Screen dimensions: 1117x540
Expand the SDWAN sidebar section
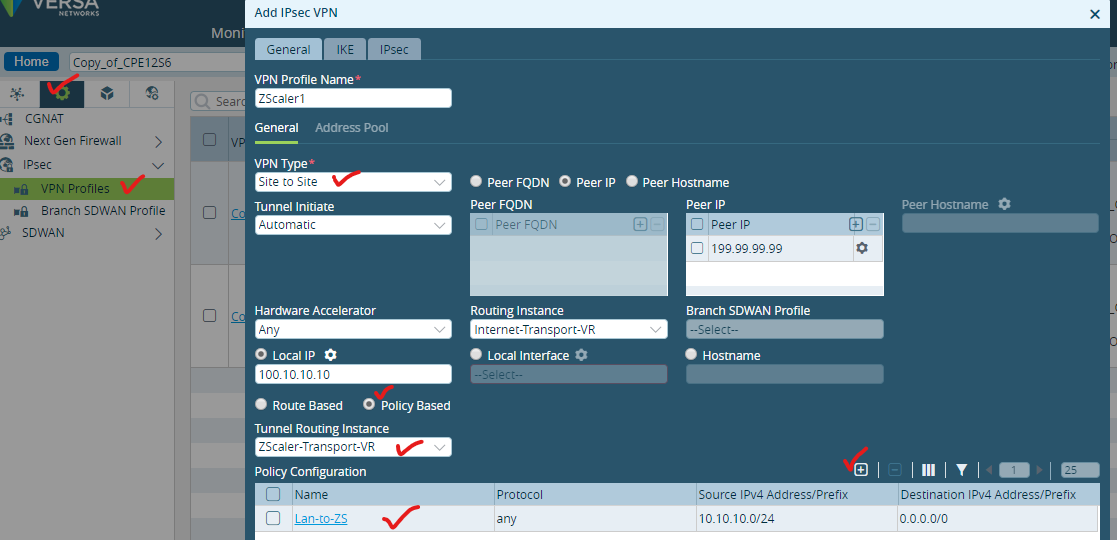coord(158,234)
